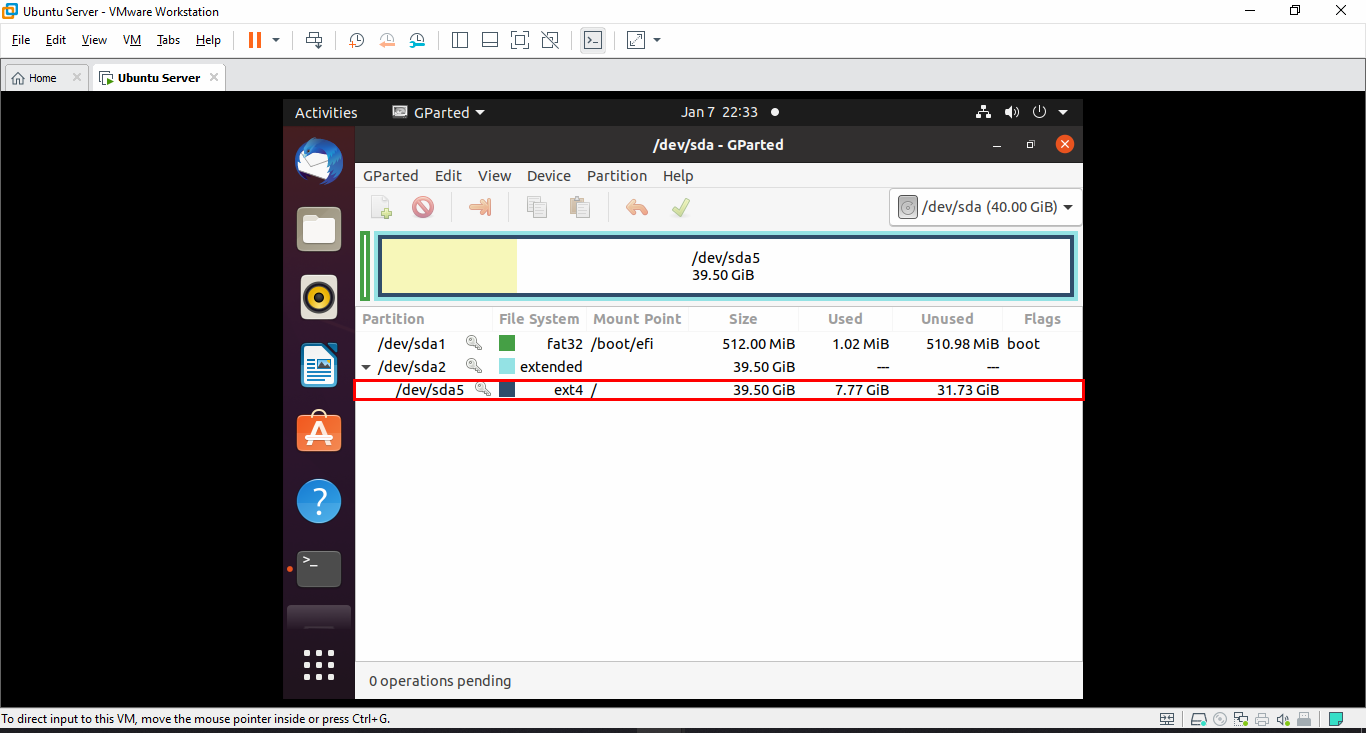Send Ctrl+Alt+Del to the virtual machine
The height and width of the screenshot is (733, 1366).
click(314, 40)
